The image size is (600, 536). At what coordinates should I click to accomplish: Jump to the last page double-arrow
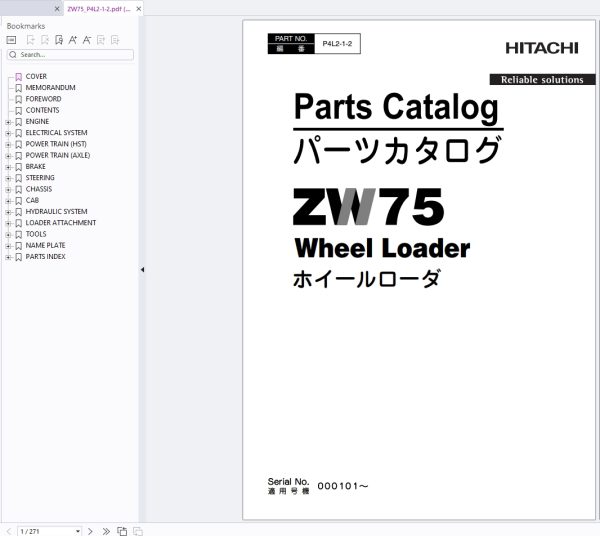coord(106,531)
